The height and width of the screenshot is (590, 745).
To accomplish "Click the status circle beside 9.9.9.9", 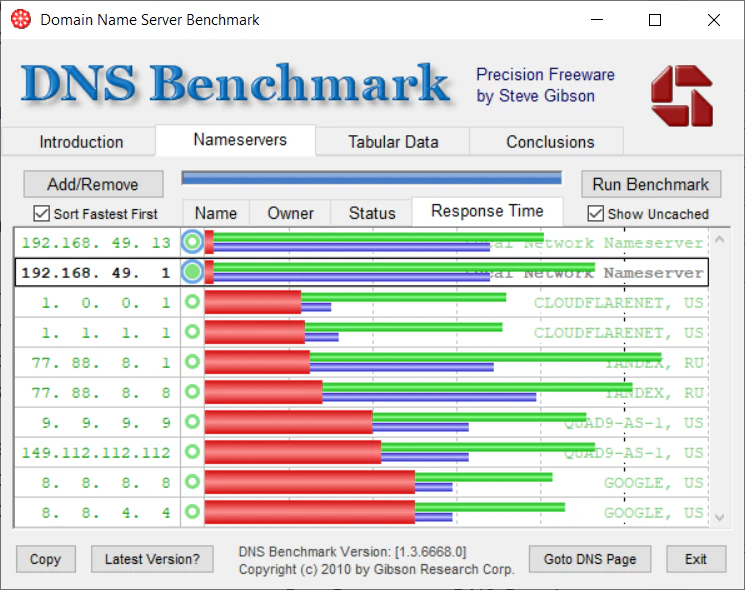I will [192, 422].
